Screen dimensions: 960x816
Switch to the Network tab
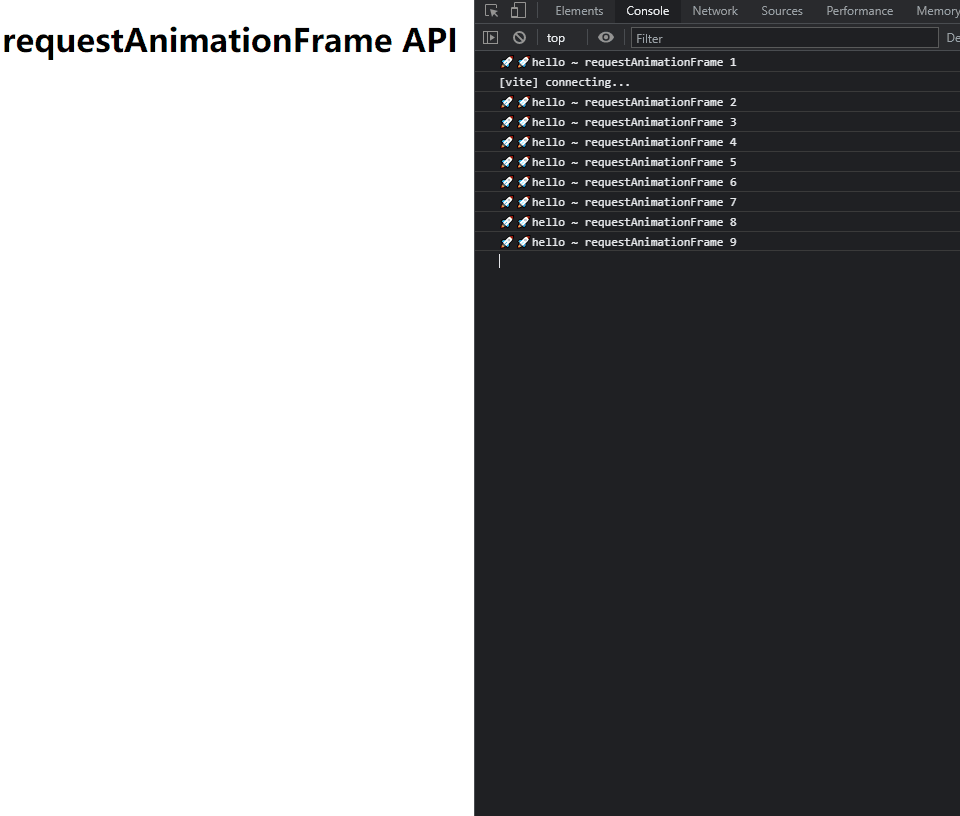714,11
